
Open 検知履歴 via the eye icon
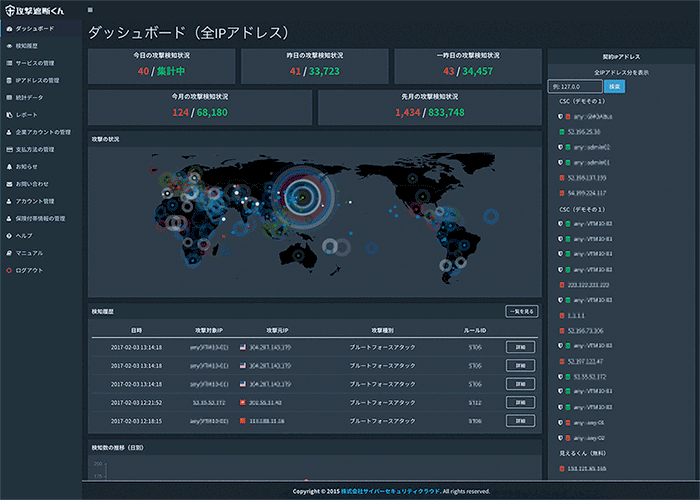pos(9,46)
